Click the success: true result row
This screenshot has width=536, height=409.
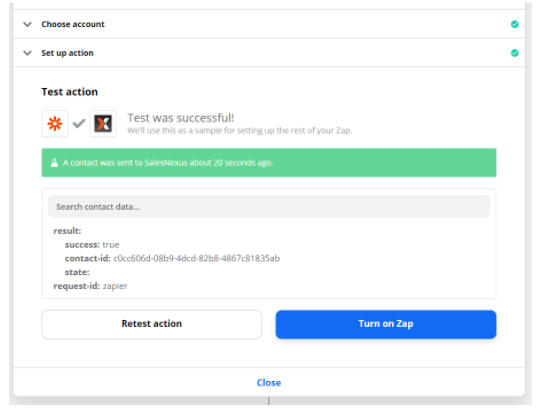[92, 245]
